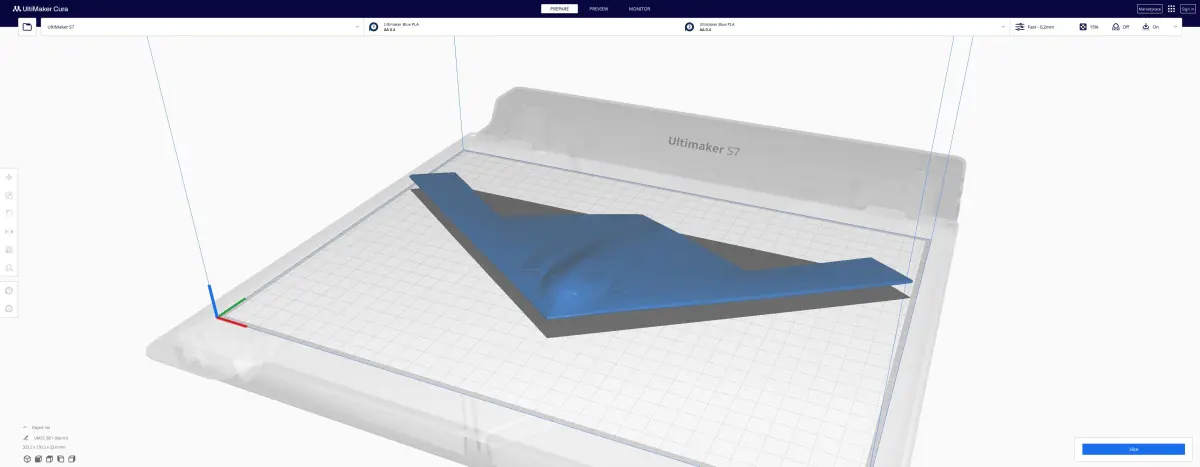This screenshot has width=1200, height=467.
Task: Switch to the PREPARE stage tab
Action: click(x=559, y=8)
